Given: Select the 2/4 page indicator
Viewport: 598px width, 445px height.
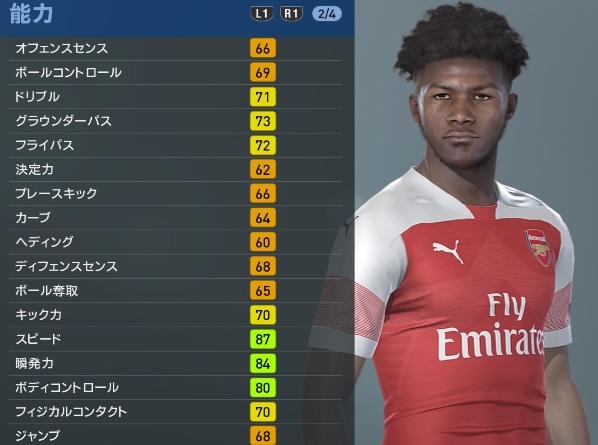Looking at the screenshot, I should click(x=327, y=14).
